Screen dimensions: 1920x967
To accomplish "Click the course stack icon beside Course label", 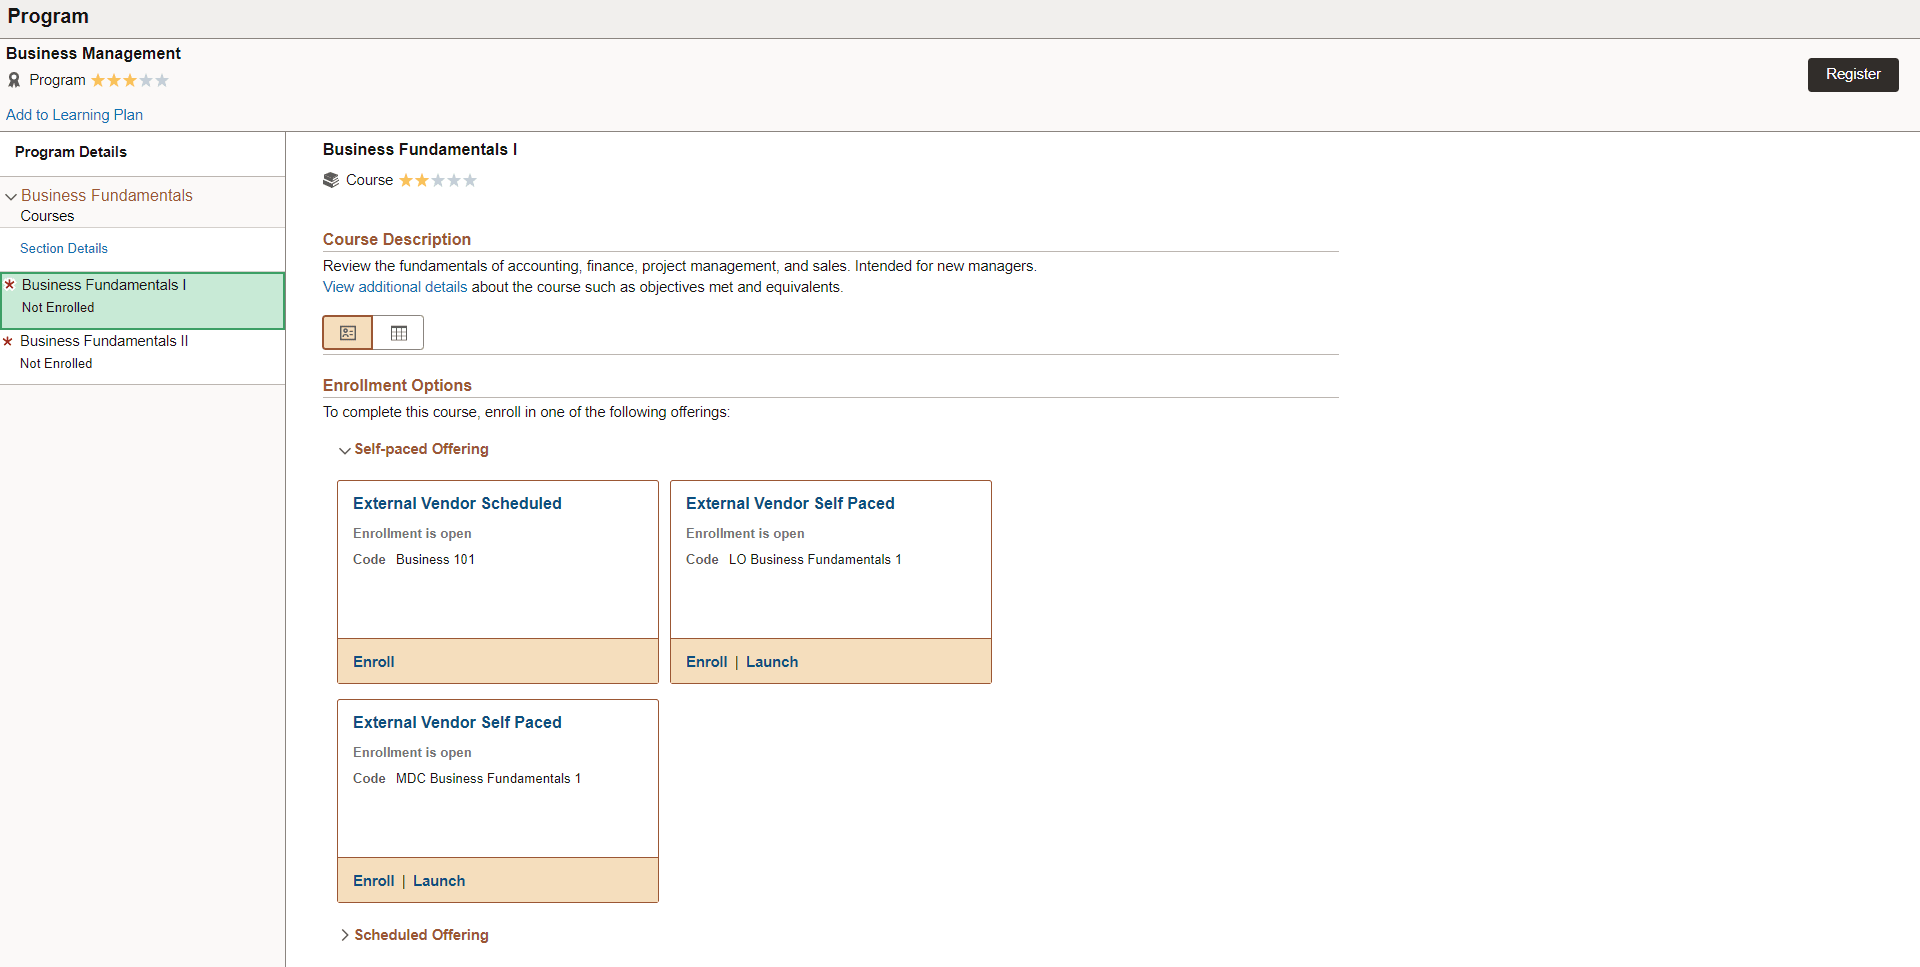I will coord(331,179).
